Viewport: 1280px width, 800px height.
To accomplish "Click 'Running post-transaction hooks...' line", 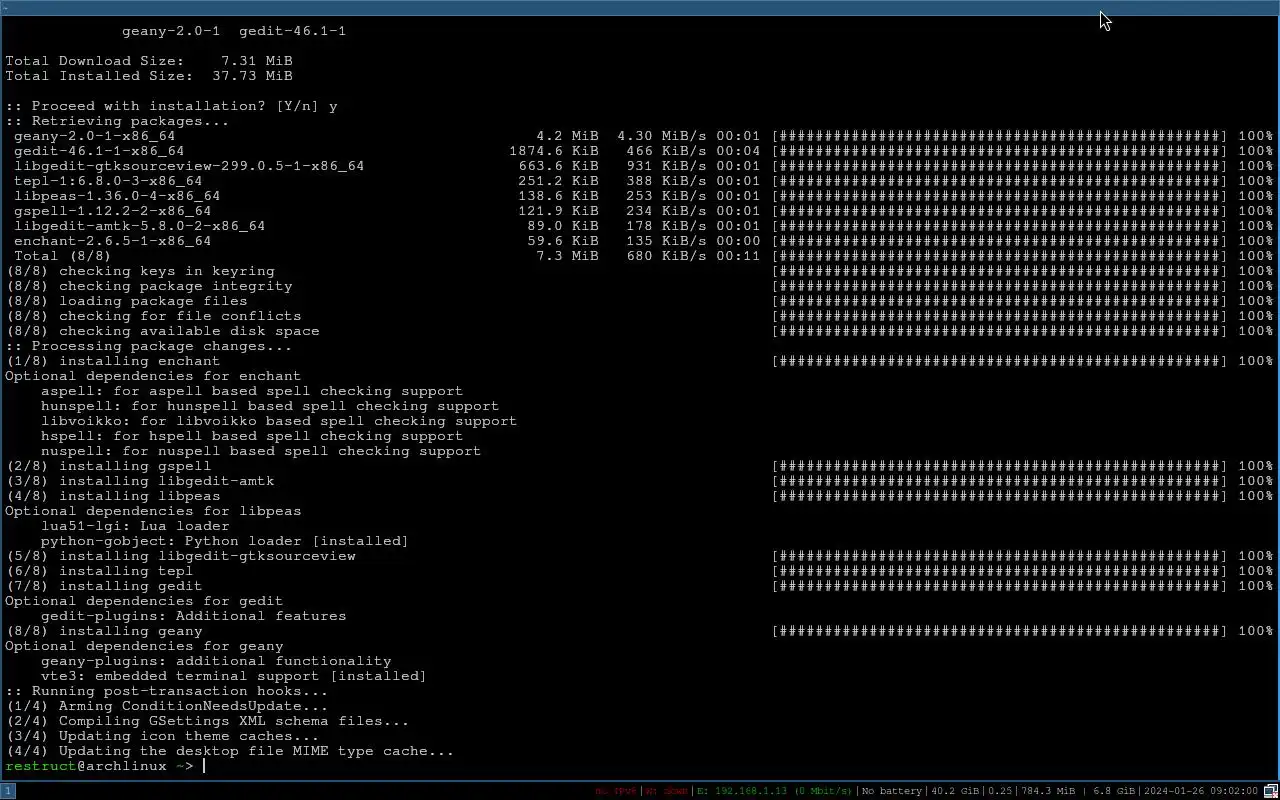I will [x=166, y=691].
